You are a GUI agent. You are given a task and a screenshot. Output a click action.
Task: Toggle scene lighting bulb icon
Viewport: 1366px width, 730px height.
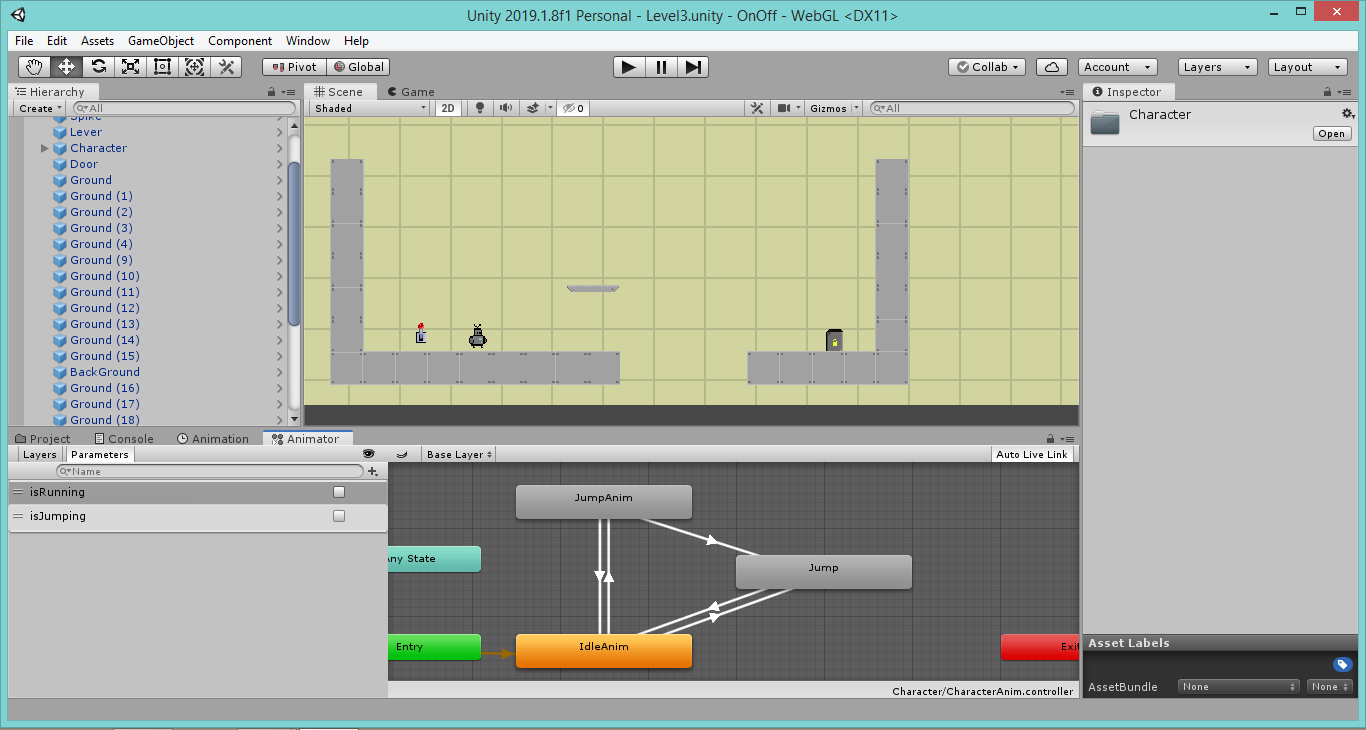click(x=480, y=108)
